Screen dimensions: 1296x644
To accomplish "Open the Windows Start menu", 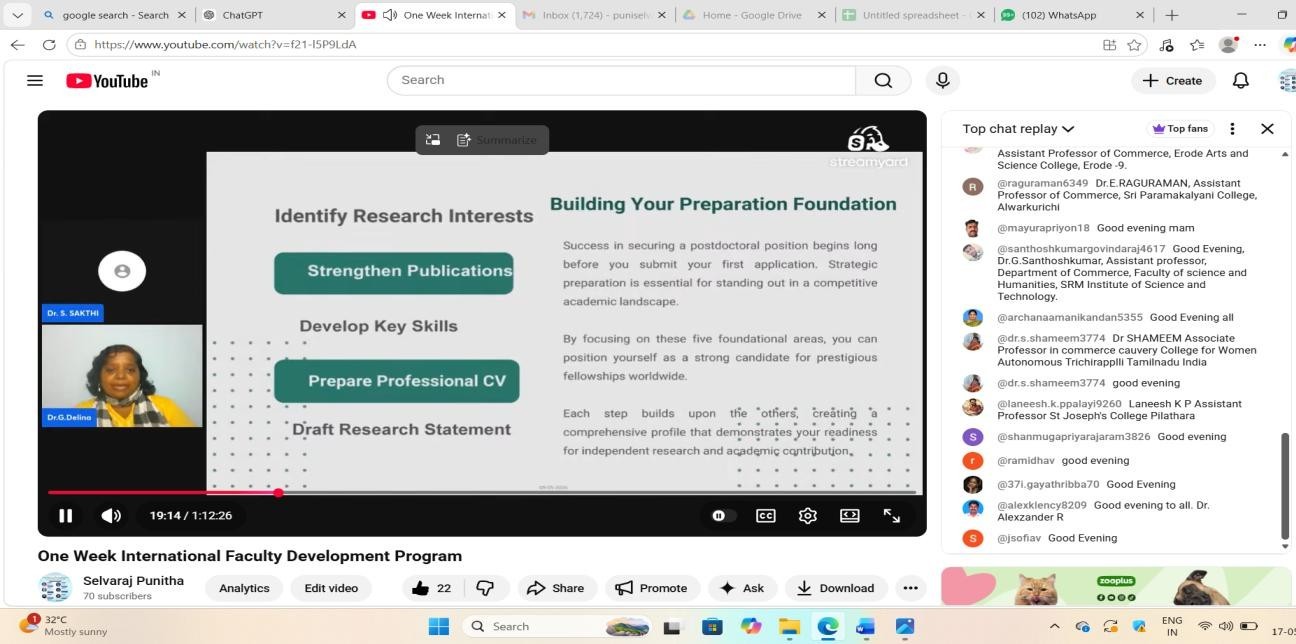I will coord(438,626).
